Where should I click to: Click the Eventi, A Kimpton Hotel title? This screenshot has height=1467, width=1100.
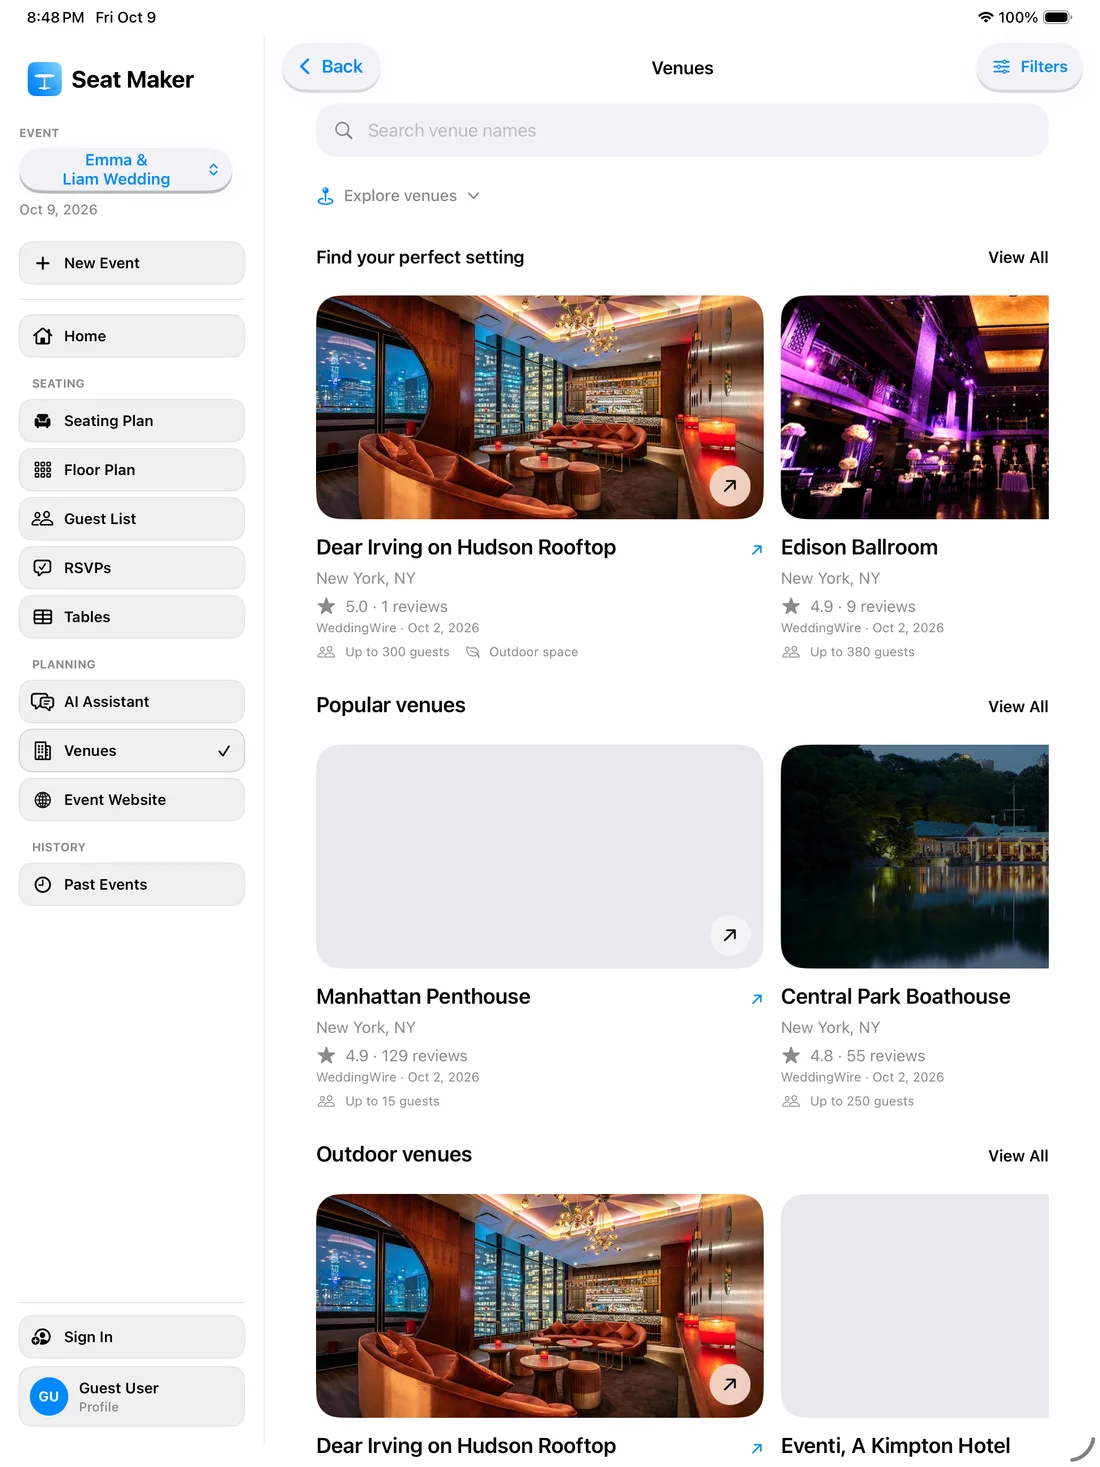click(895, 1446)
